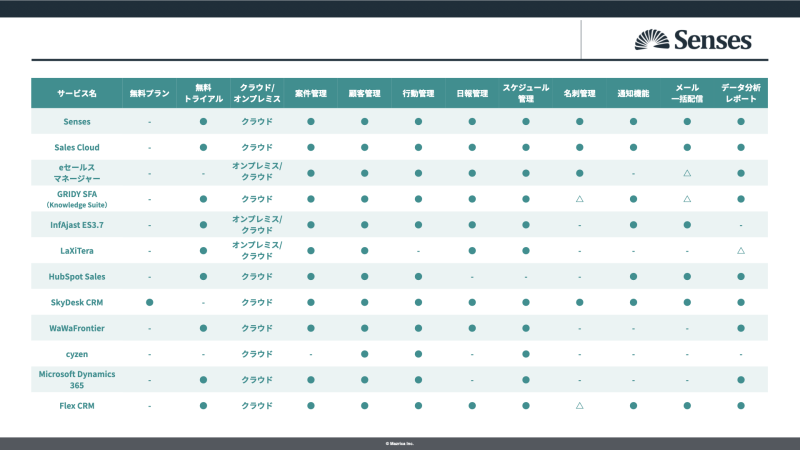The width and height of the screenshot is (800, 450).
Task: Click the 無料トライアル column header
Action: point(203,93)
